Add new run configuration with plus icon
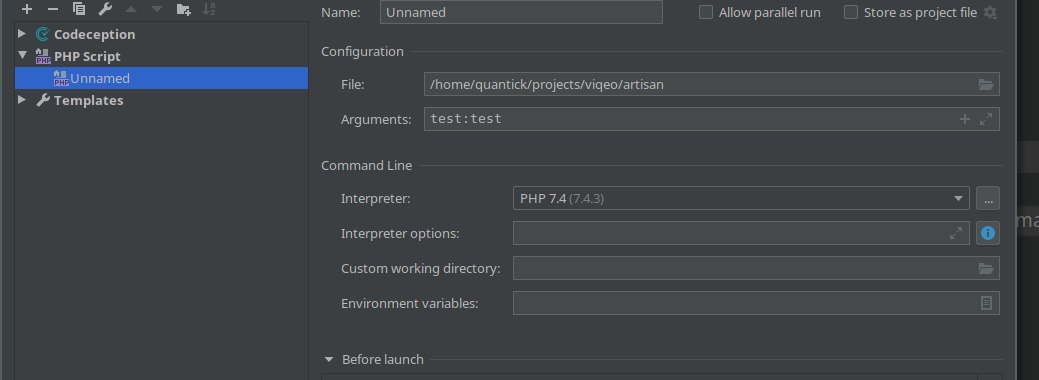Screen dimensions: 1039x380 click(x=27, y=9)
